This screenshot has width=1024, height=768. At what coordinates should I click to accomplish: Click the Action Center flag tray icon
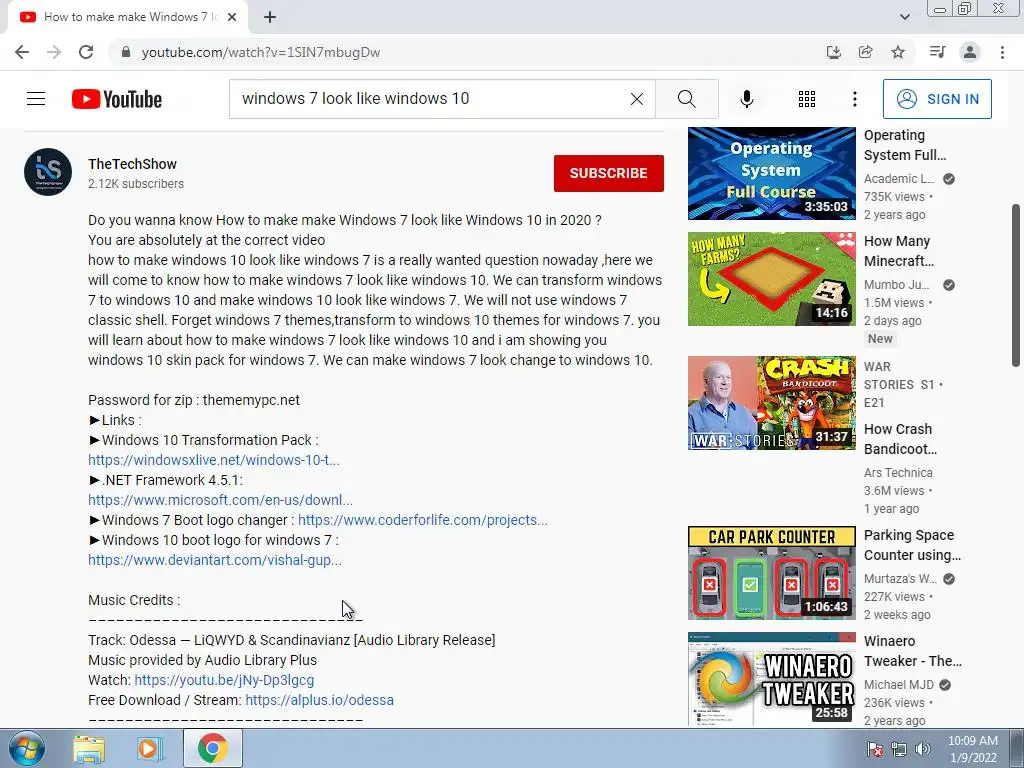[874, 749]
